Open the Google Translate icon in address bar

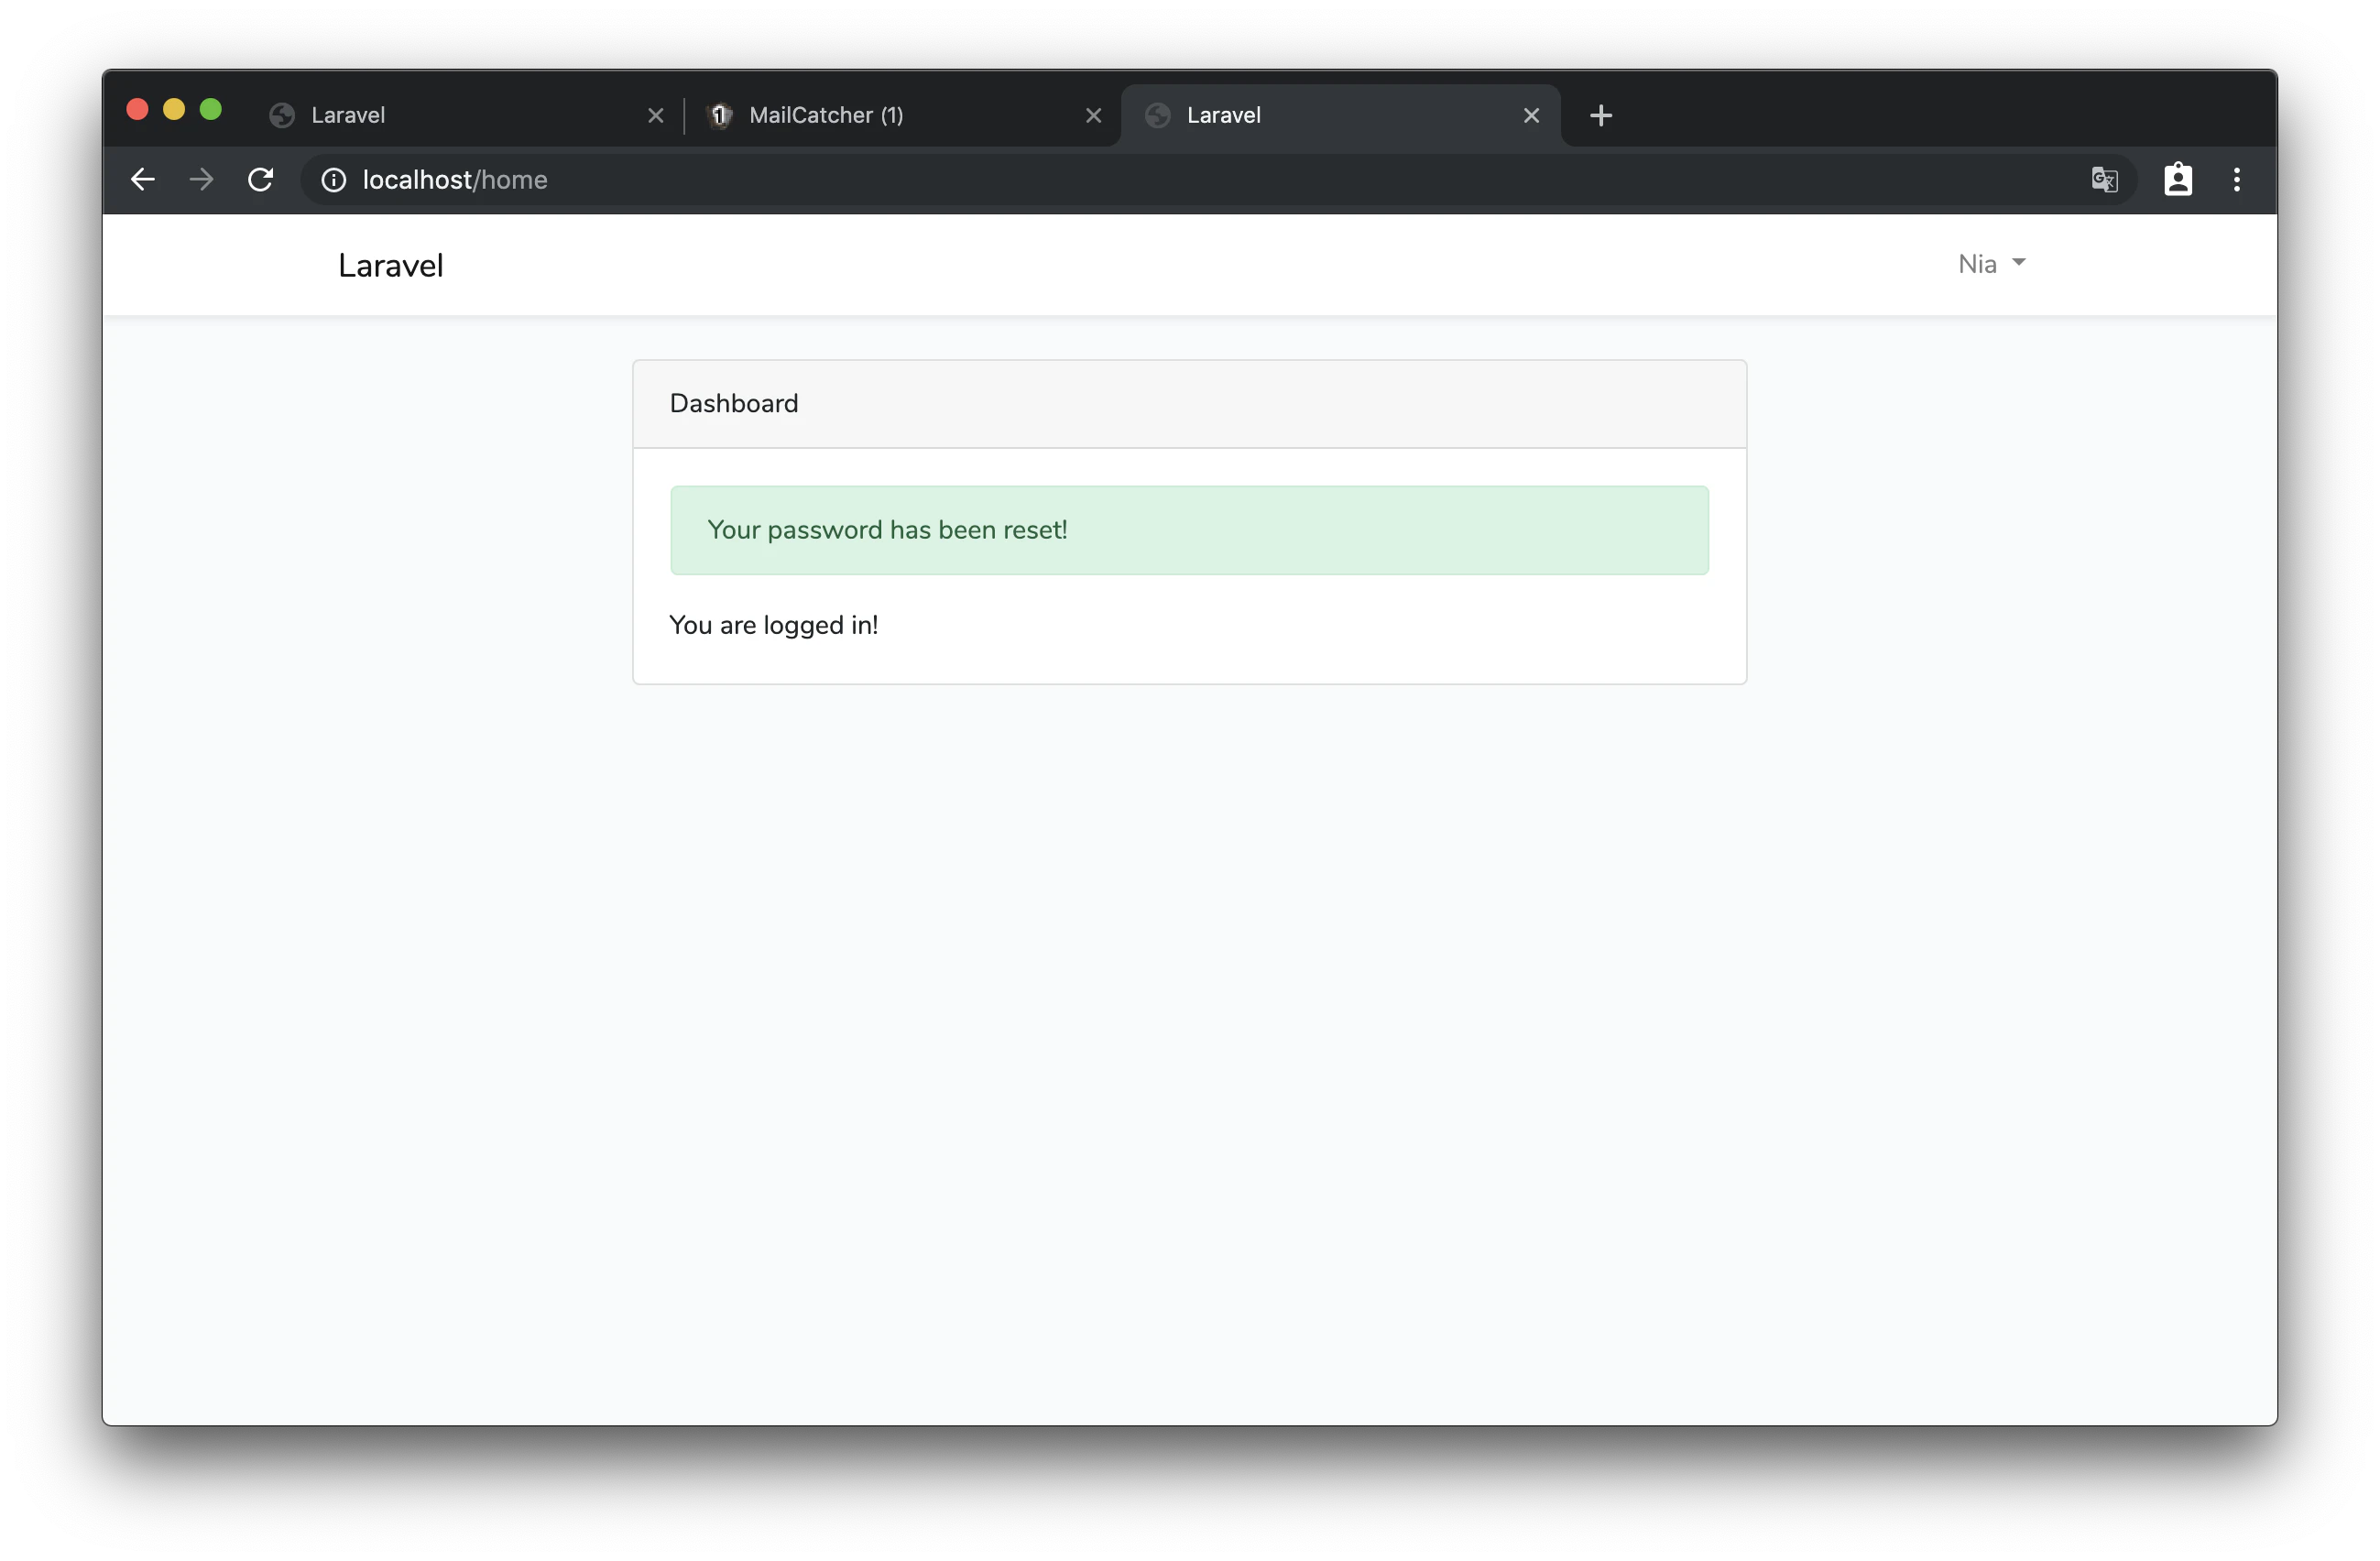[2104, 180]
